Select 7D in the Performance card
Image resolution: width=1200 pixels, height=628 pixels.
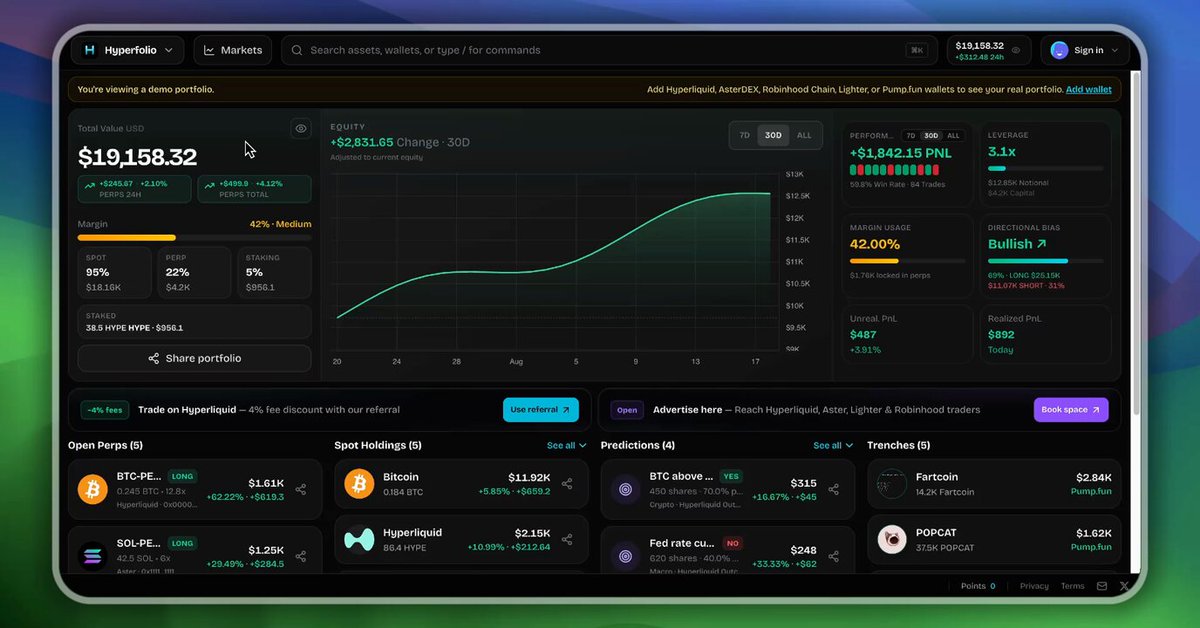(911, 135)
